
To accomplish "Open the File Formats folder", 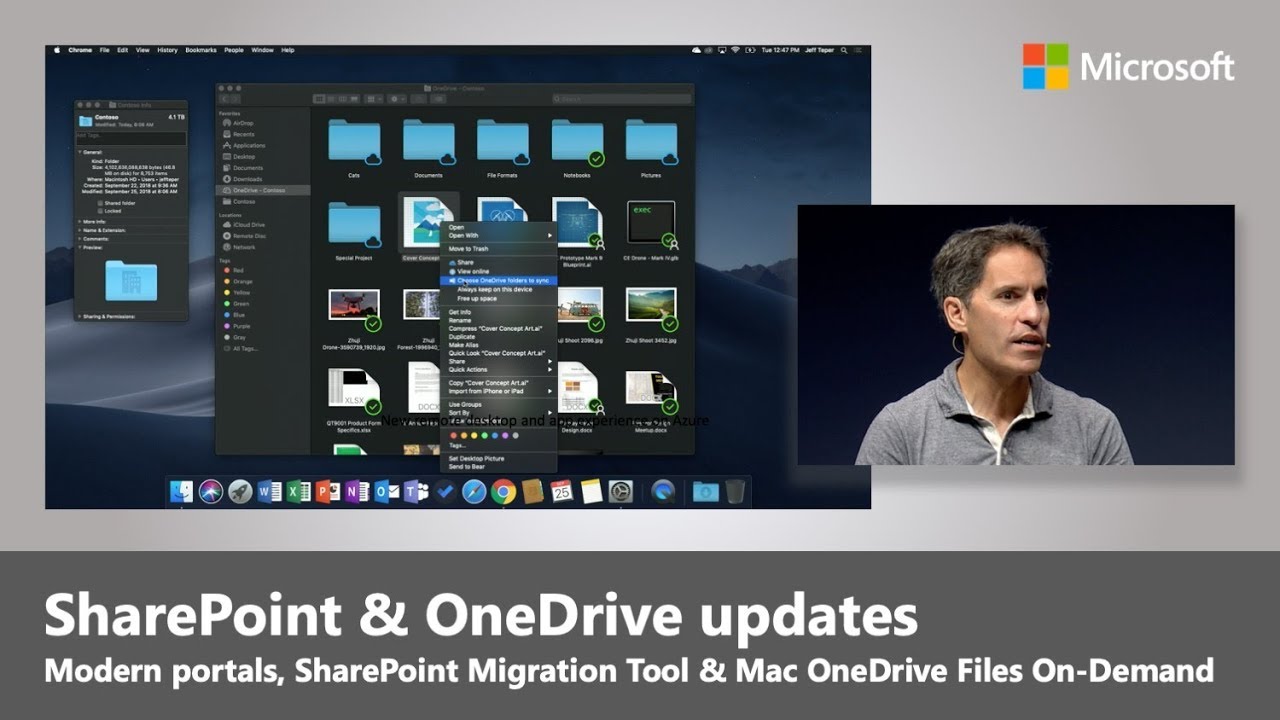I will [x=502, y=142].
